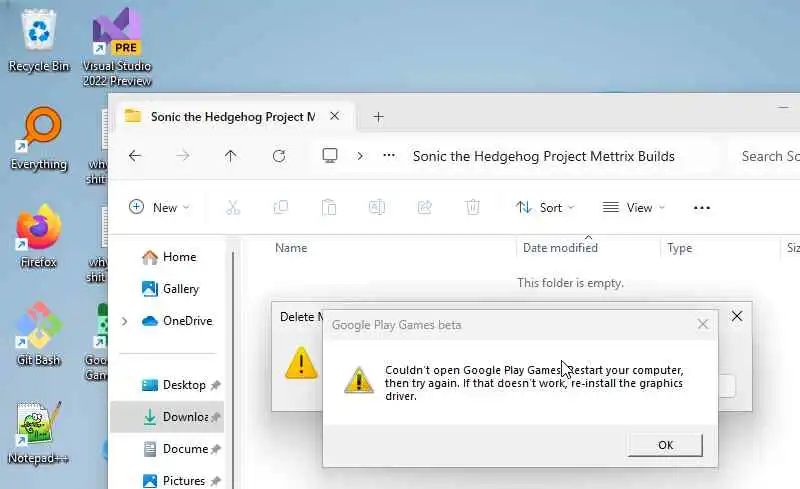Refresh the current folder view
The height and width of the screenshot is (489, 800).
click(x=279, y=156)
